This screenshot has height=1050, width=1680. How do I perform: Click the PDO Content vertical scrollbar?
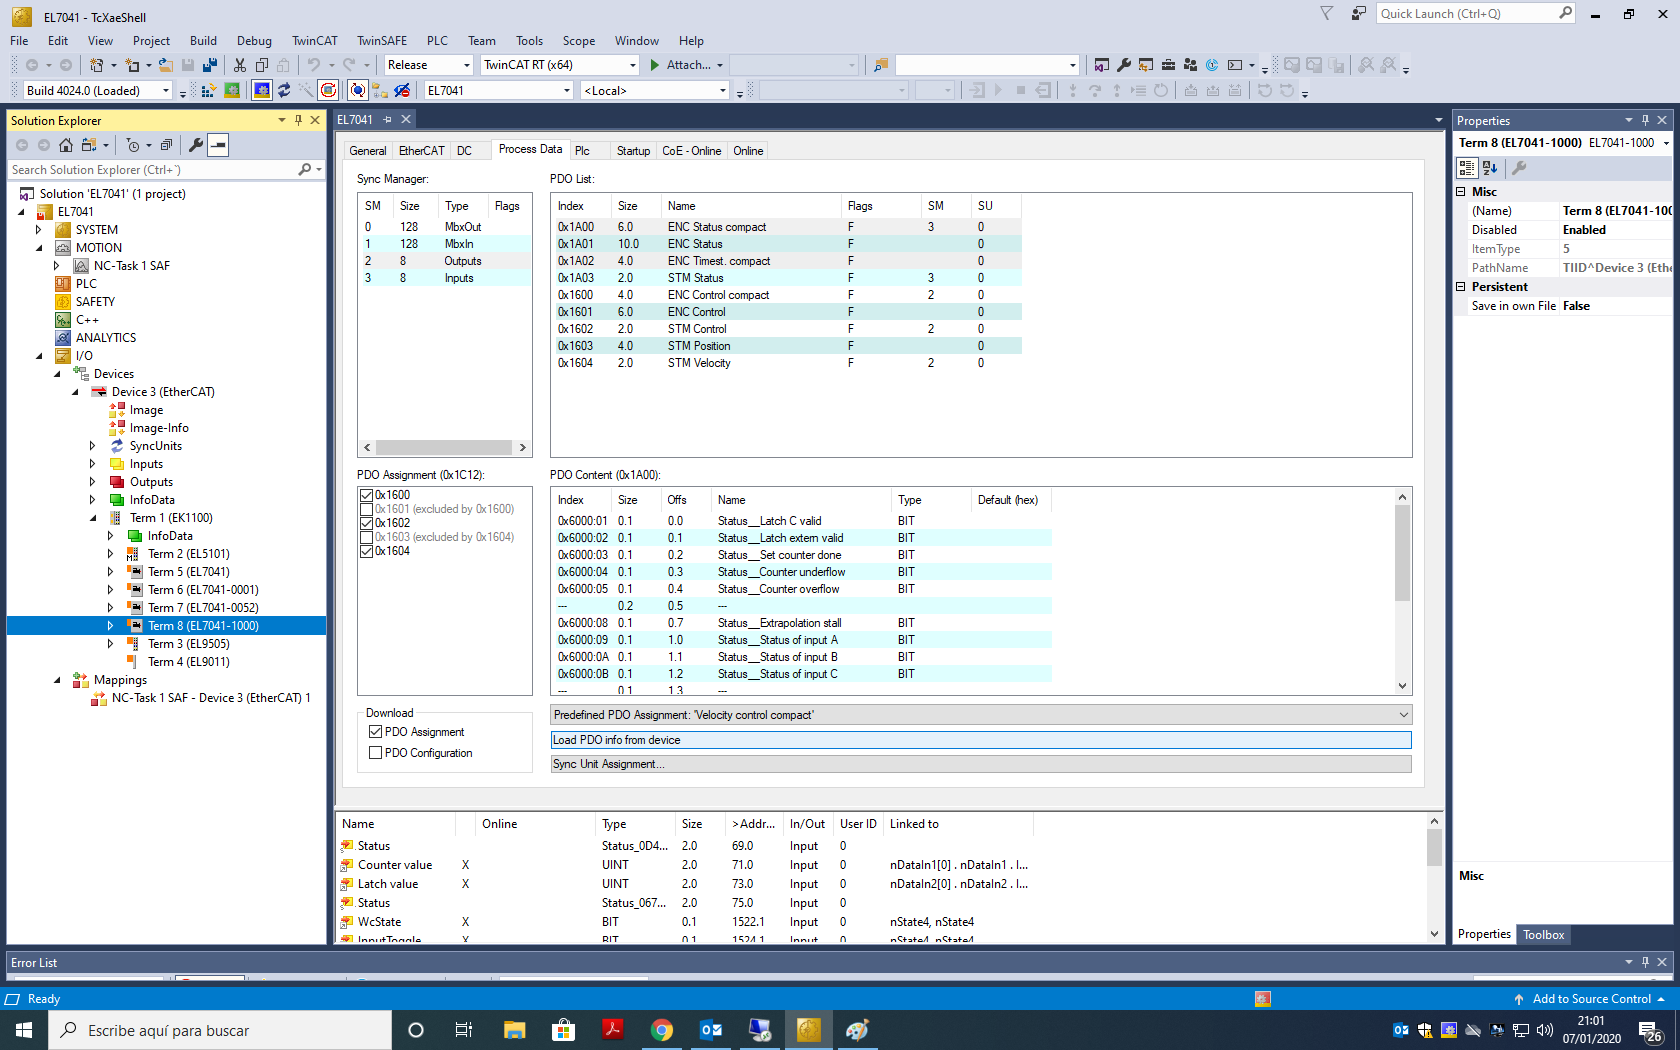tap(1402, 590)
